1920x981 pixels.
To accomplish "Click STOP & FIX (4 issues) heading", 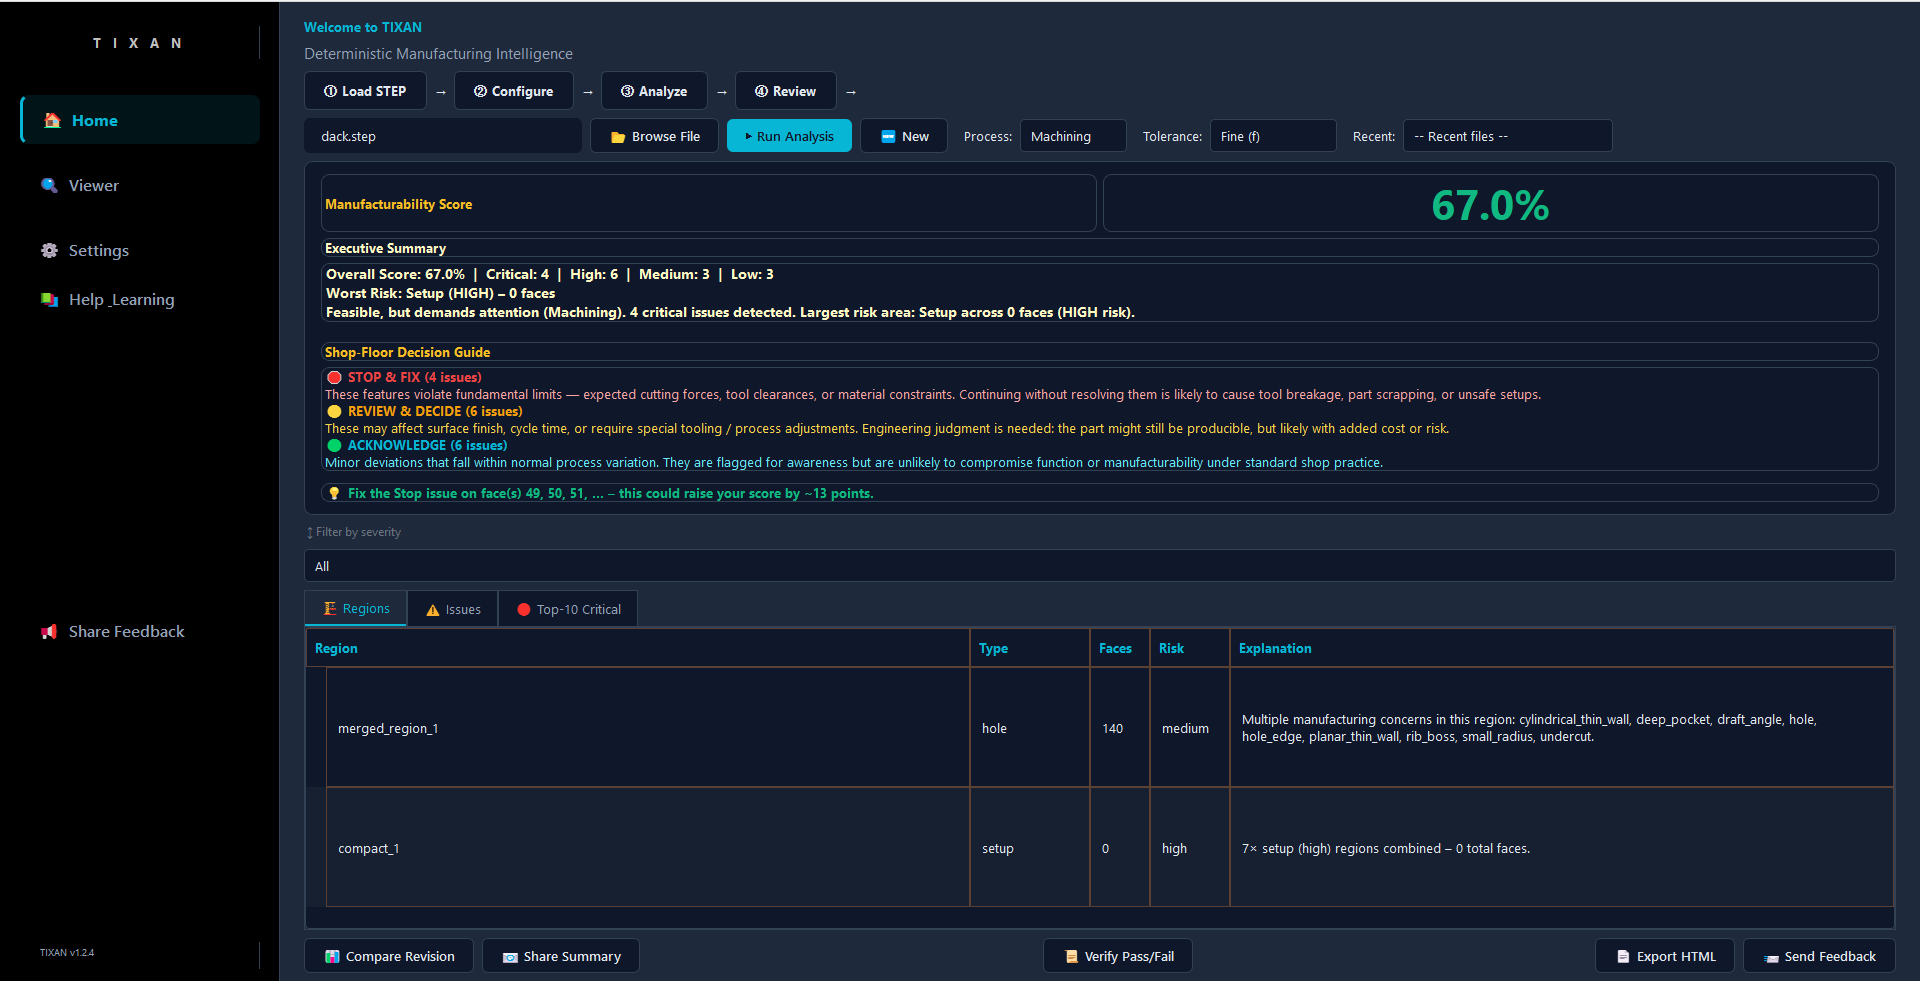I will tap(414, 377).
